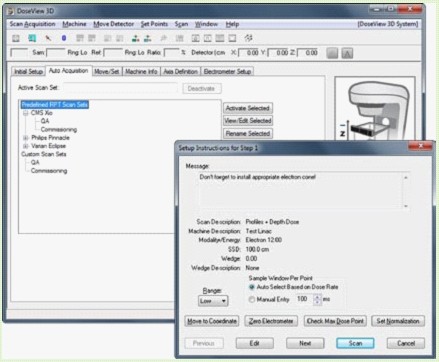
Task: Click the first of the two green figure icons
Action: click(135, 38)
